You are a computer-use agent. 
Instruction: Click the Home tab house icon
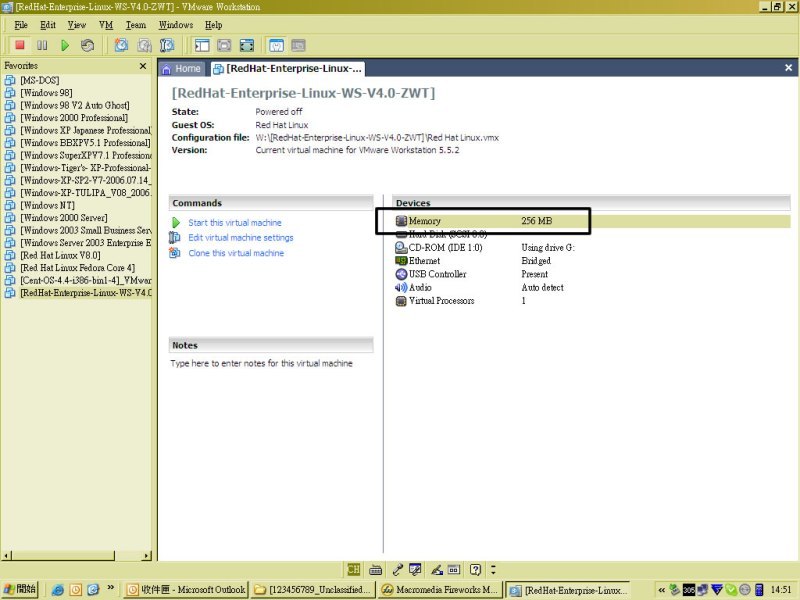[x=166, y=69]
